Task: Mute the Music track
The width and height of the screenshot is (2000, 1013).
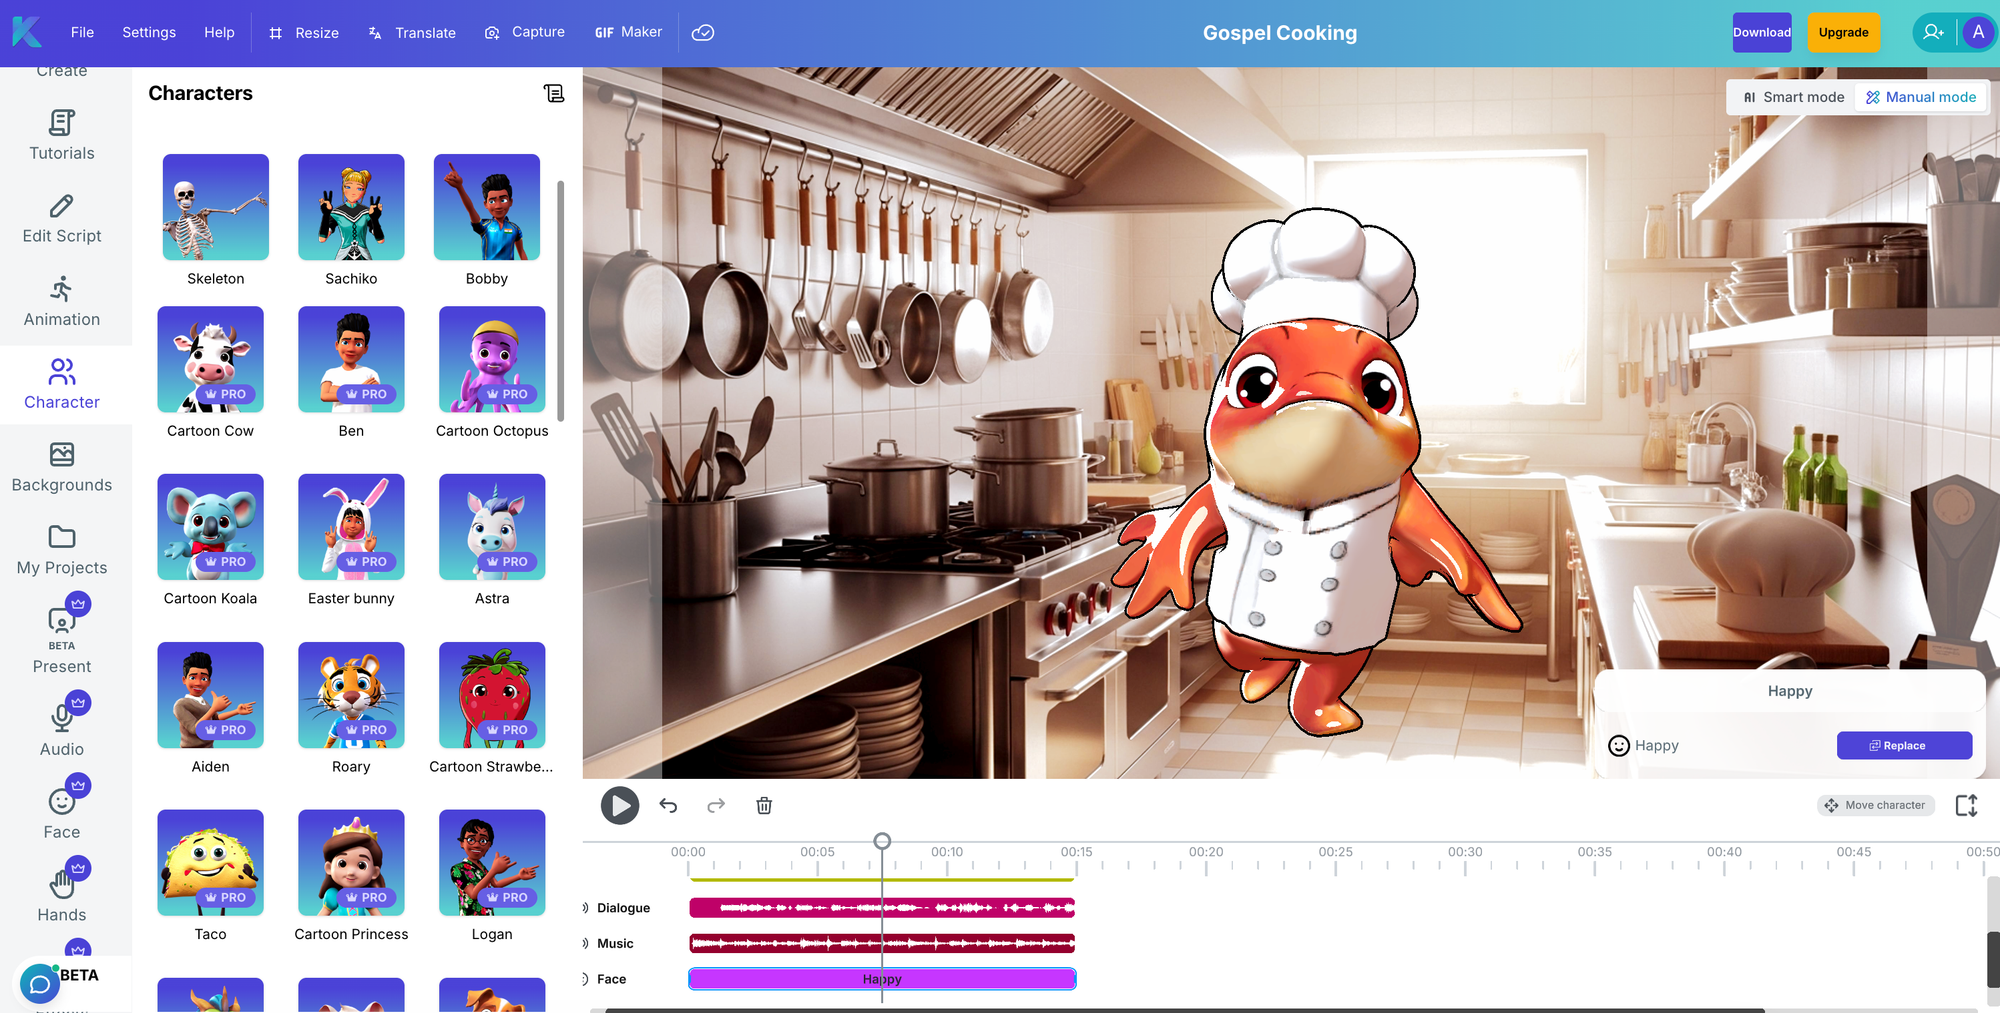Action: pyautogui.click(x=585, y=943)
